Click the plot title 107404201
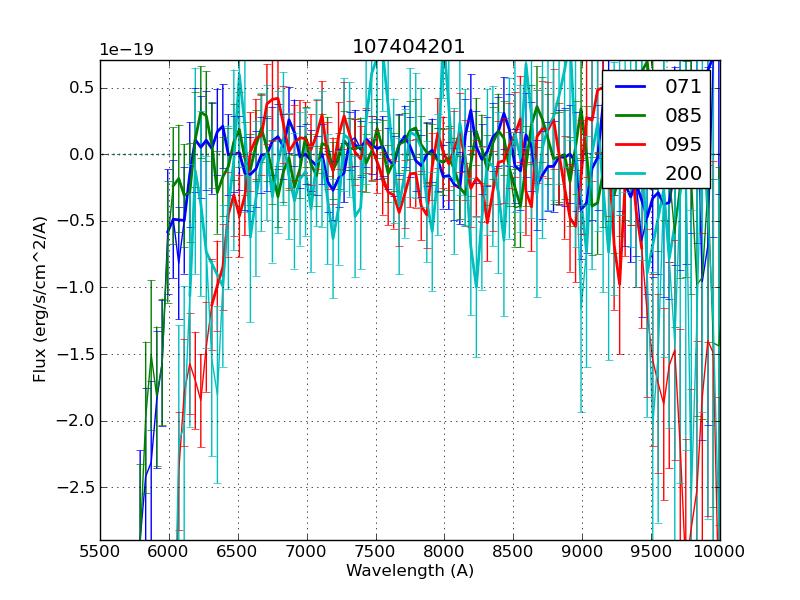 pos(408,47)
